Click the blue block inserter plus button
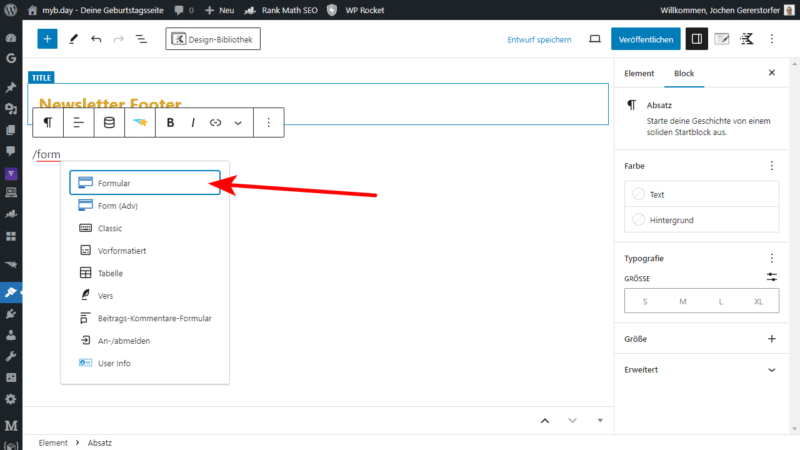800x450 pixels. (x=47, y=39)
